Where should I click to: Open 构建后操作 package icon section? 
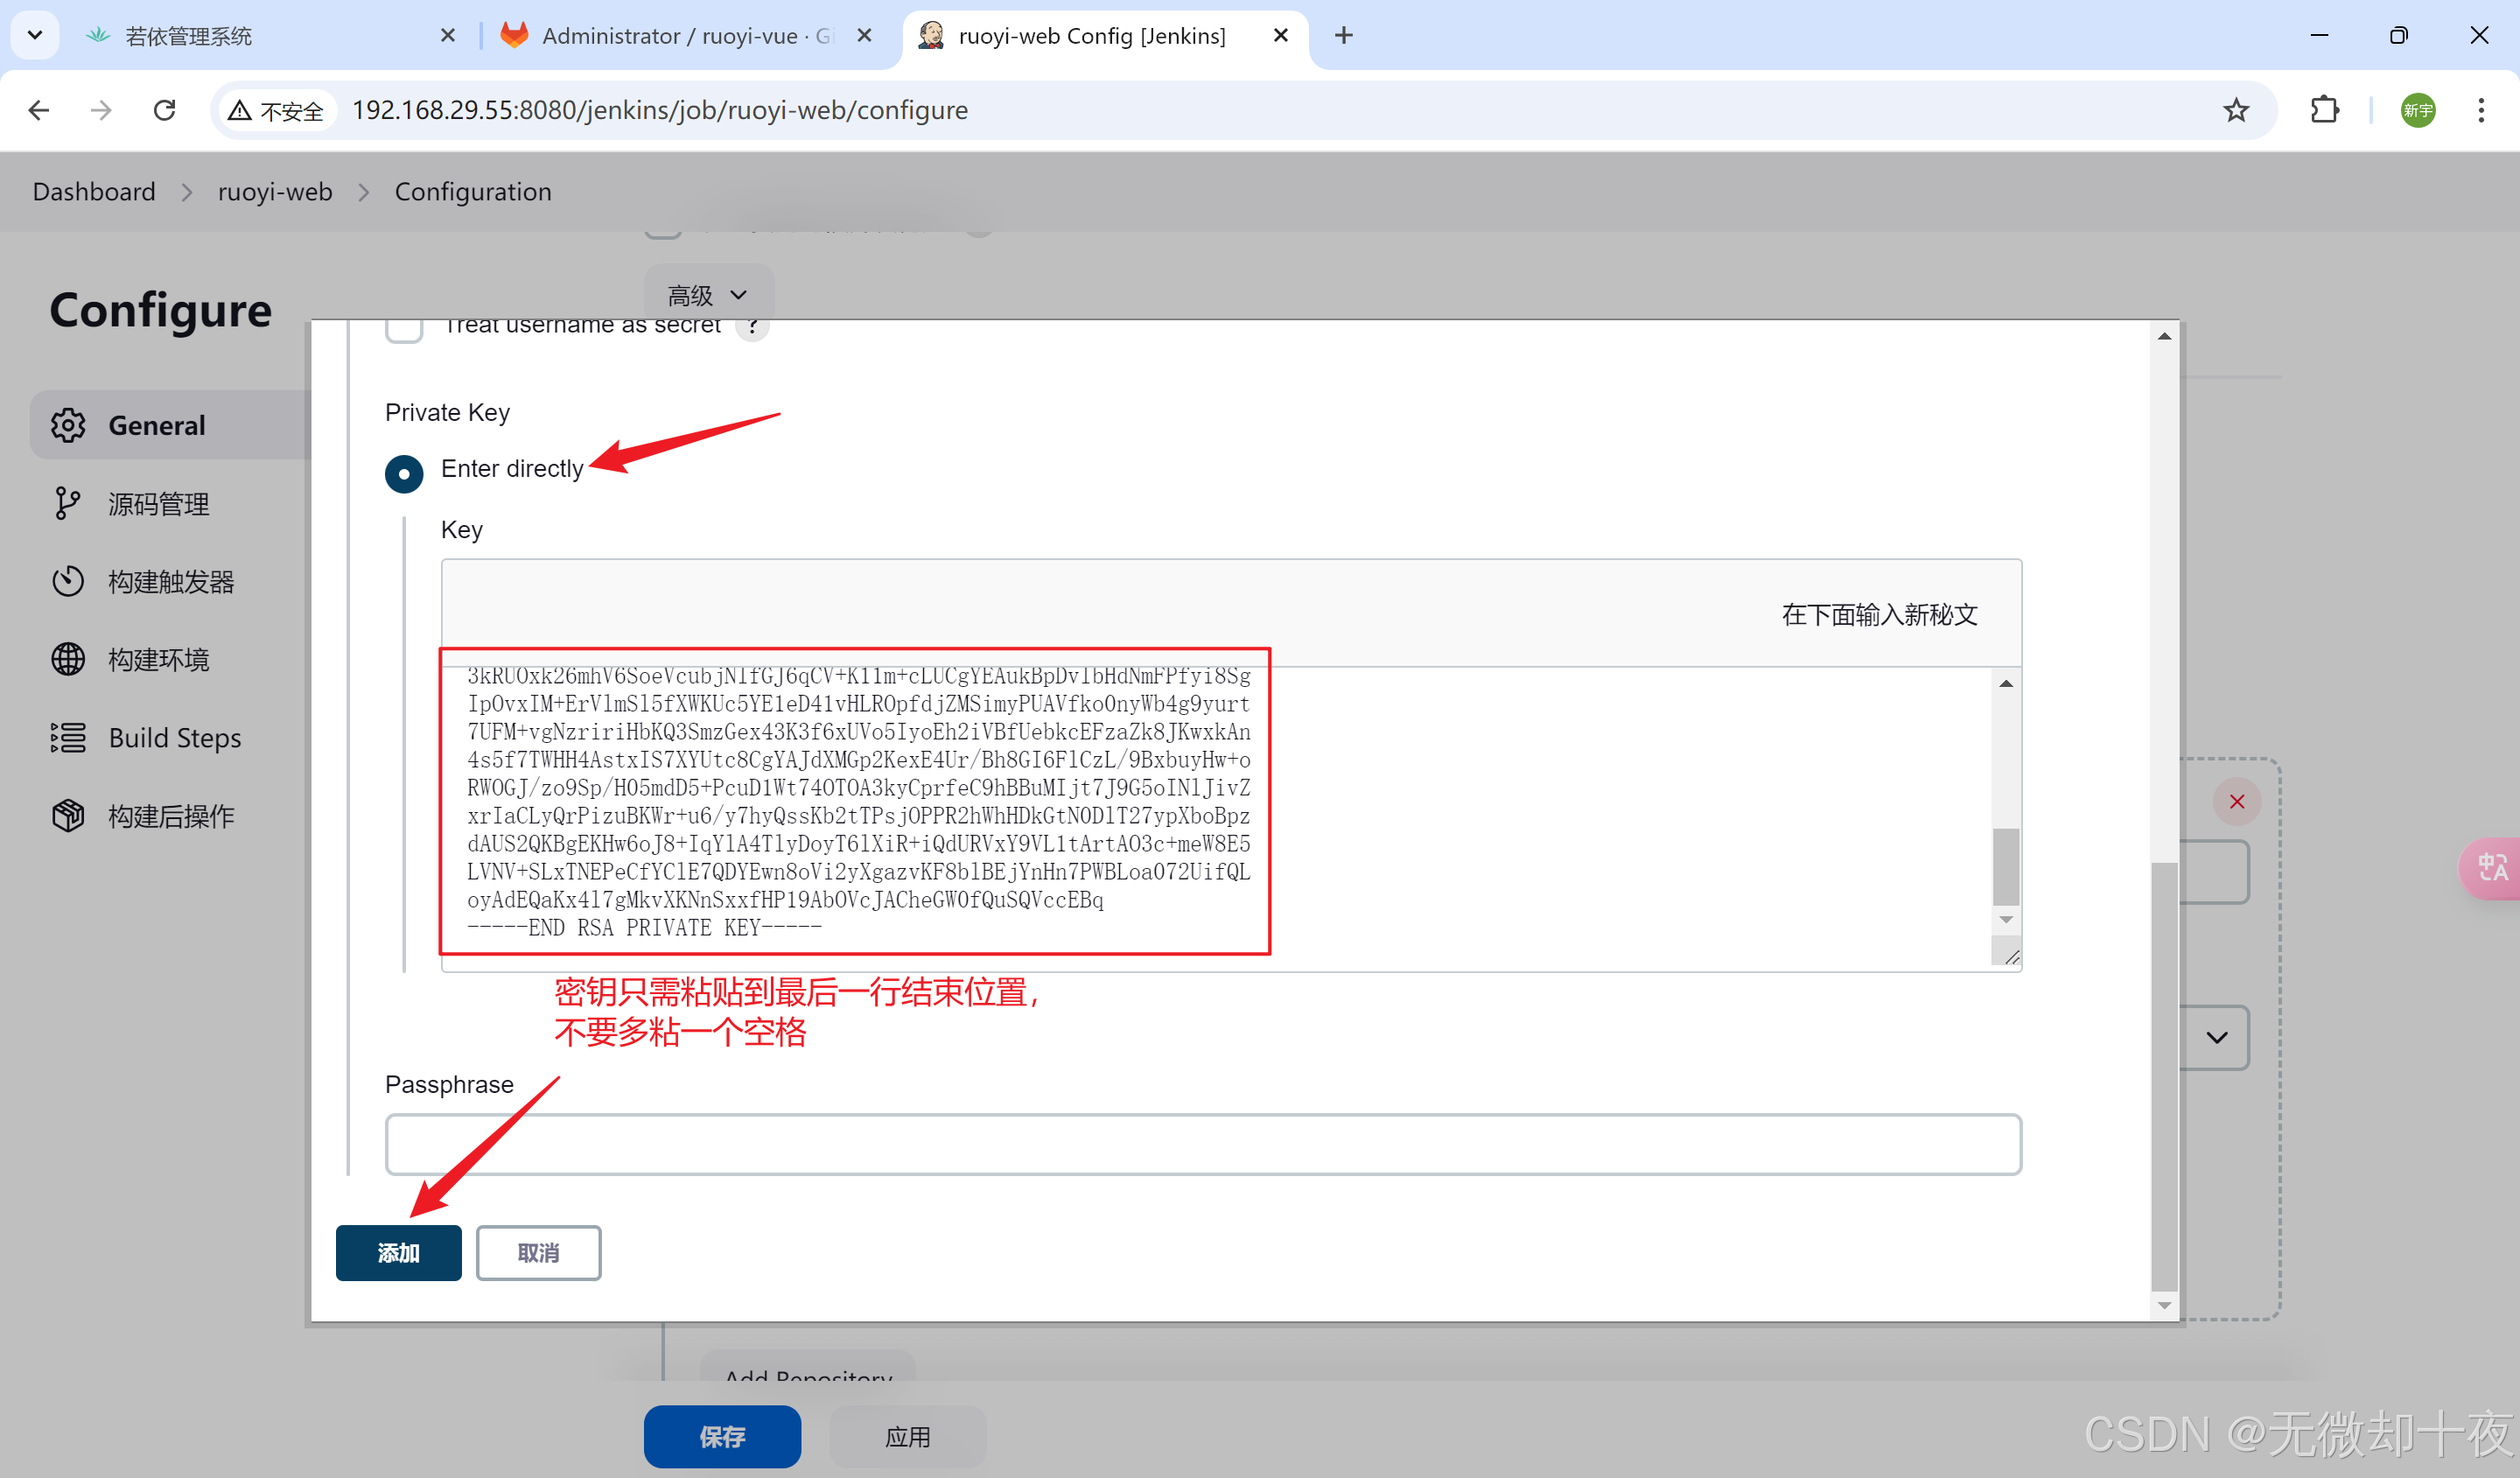68,815
